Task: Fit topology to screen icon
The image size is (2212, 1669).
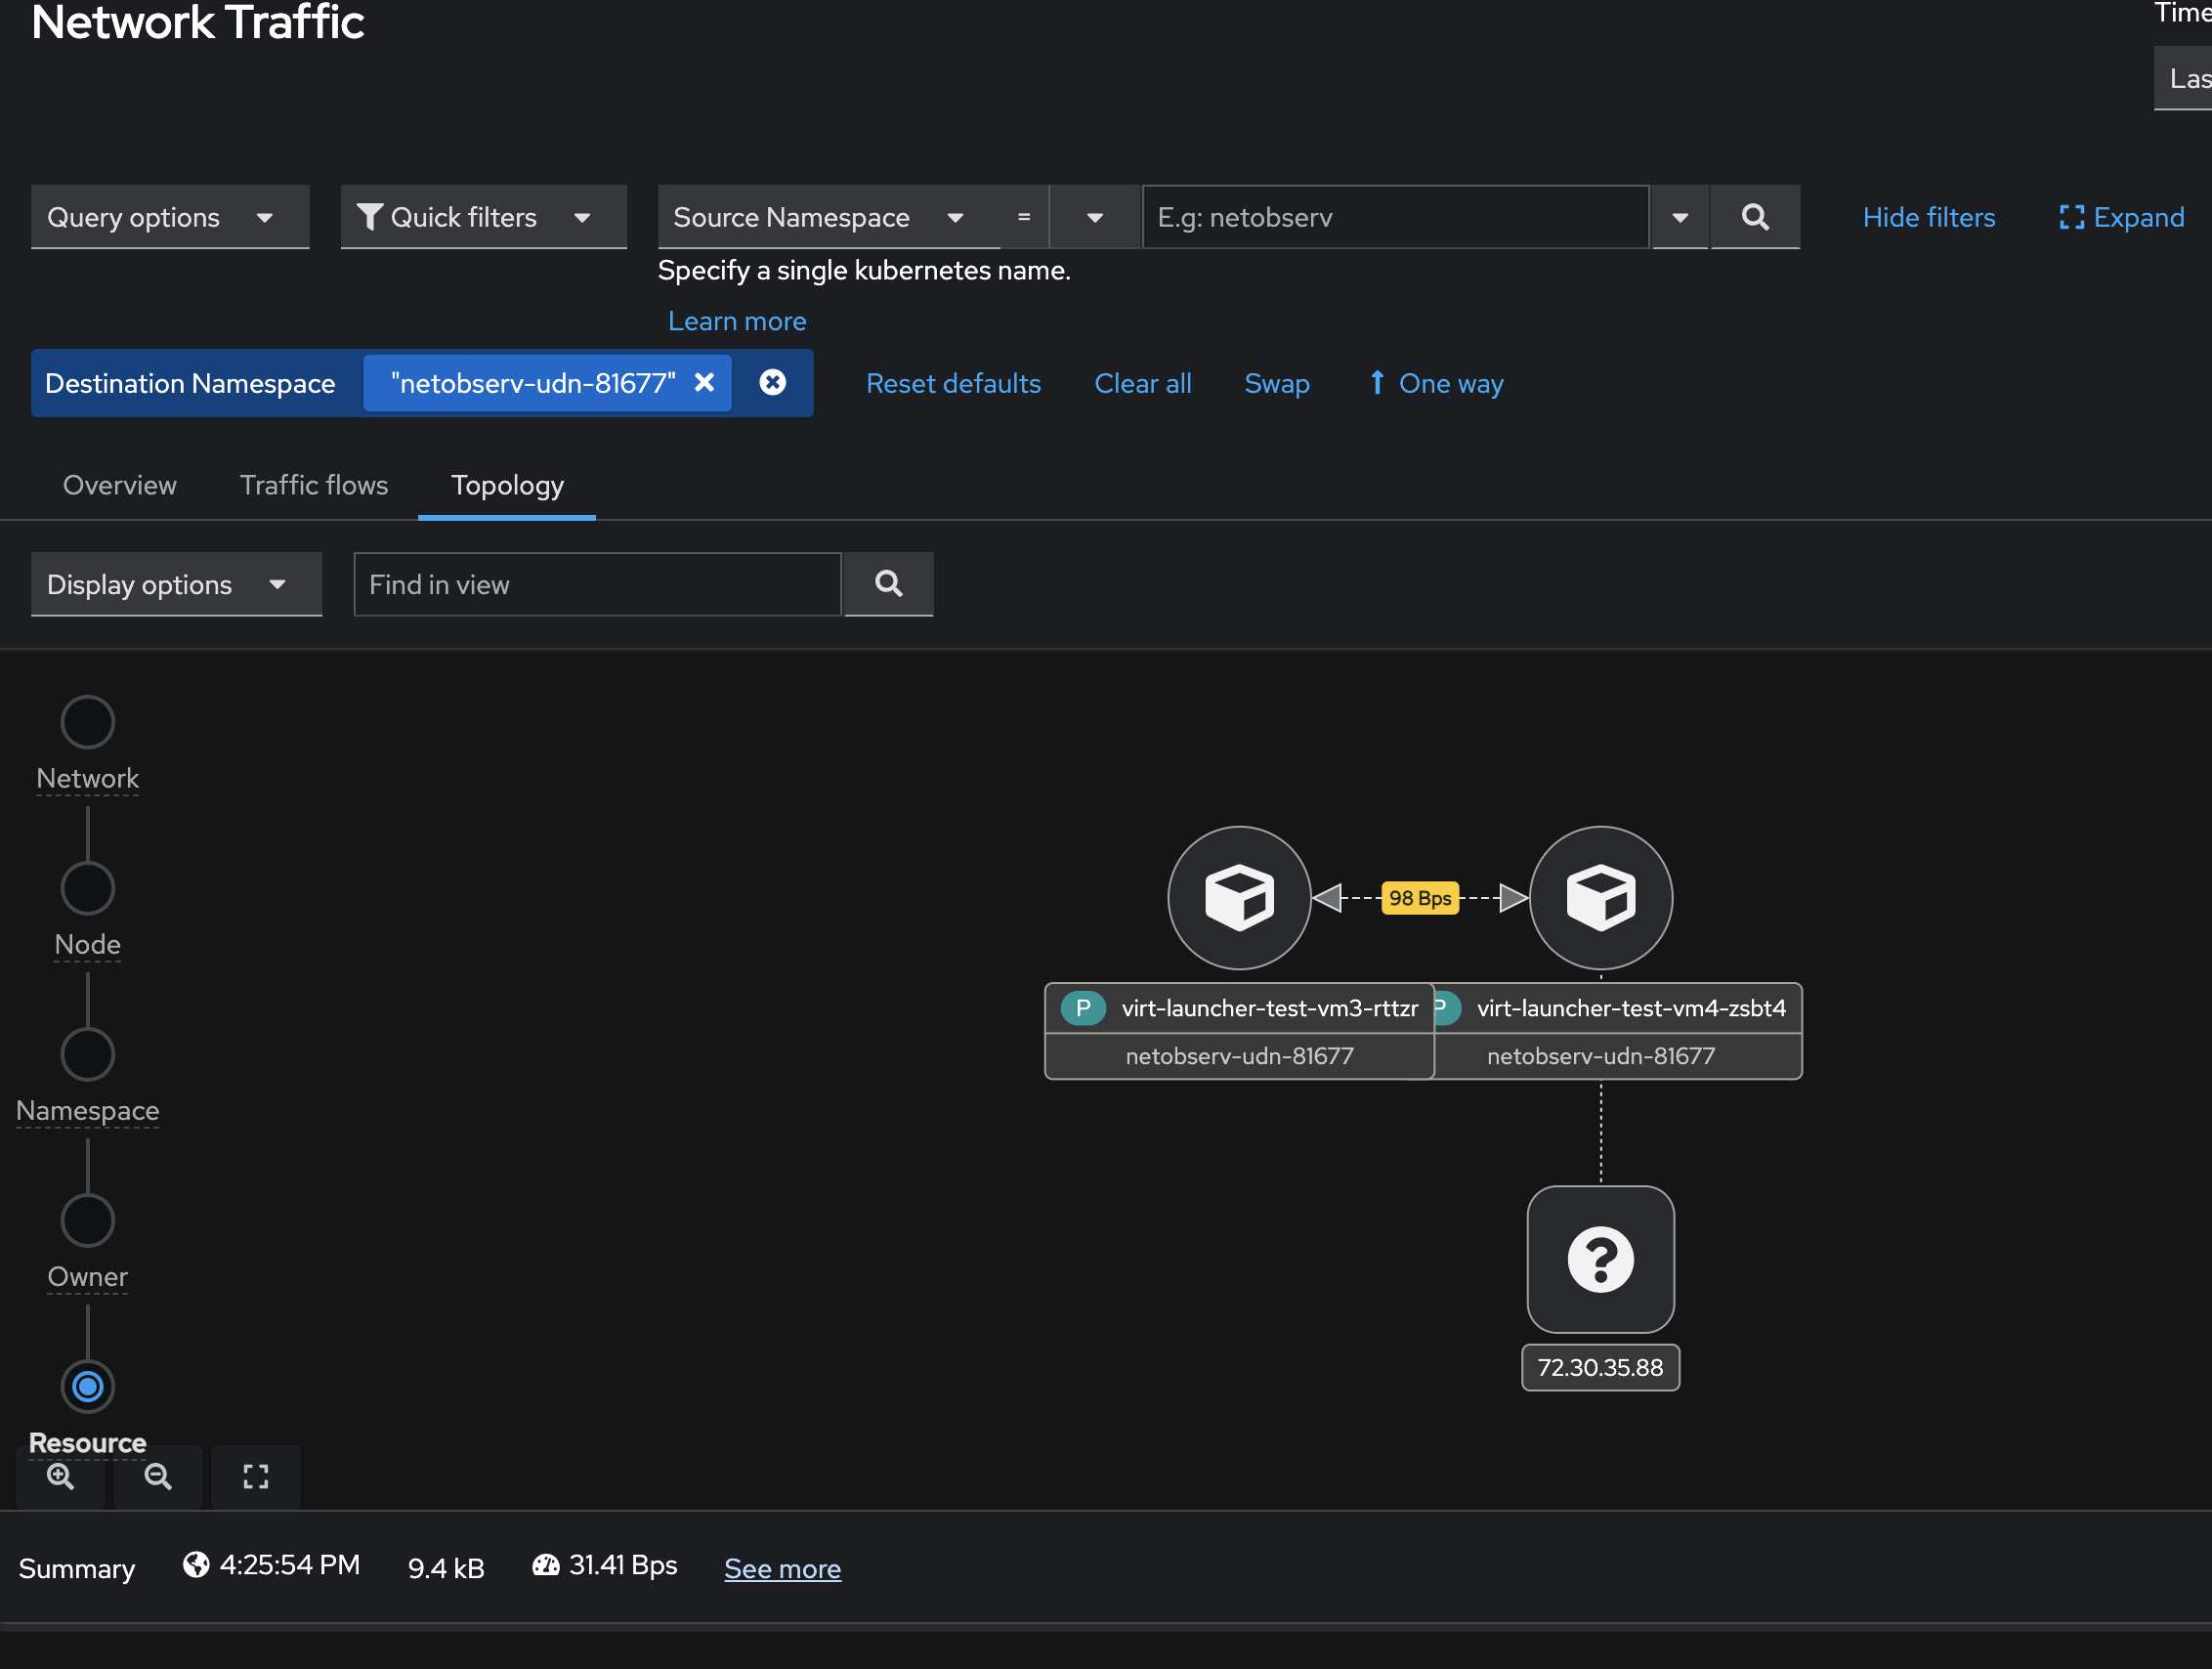Action: point(256,1476)
